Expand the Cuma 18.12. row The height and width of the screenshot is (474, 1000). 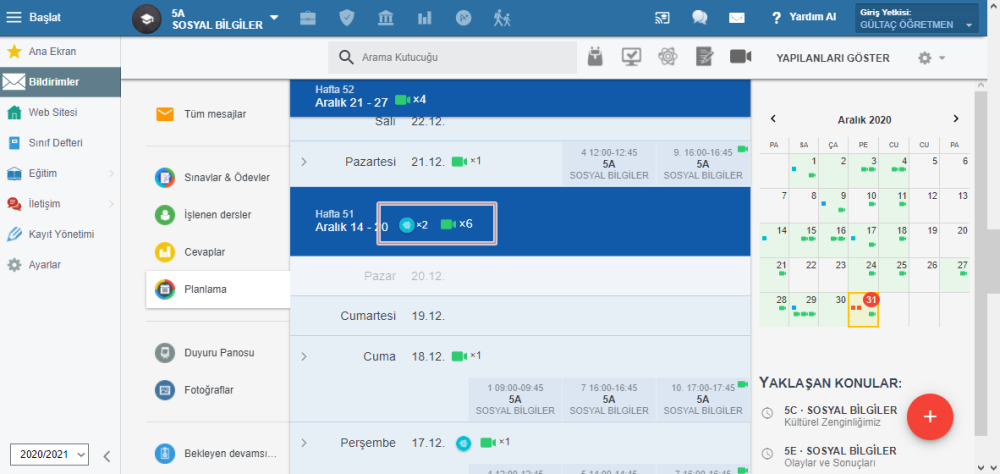coord(304,356)
